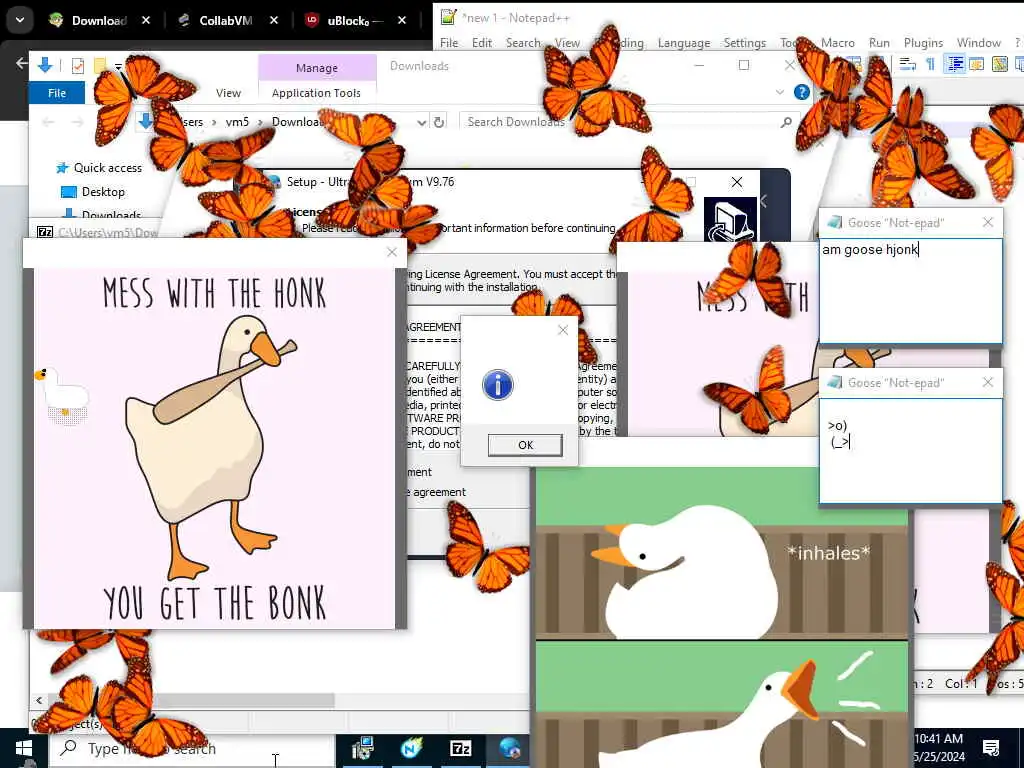Click the vm5 breadcrumb in address bar
This screenshot has width=1024, height=768.
click(237, 122)
